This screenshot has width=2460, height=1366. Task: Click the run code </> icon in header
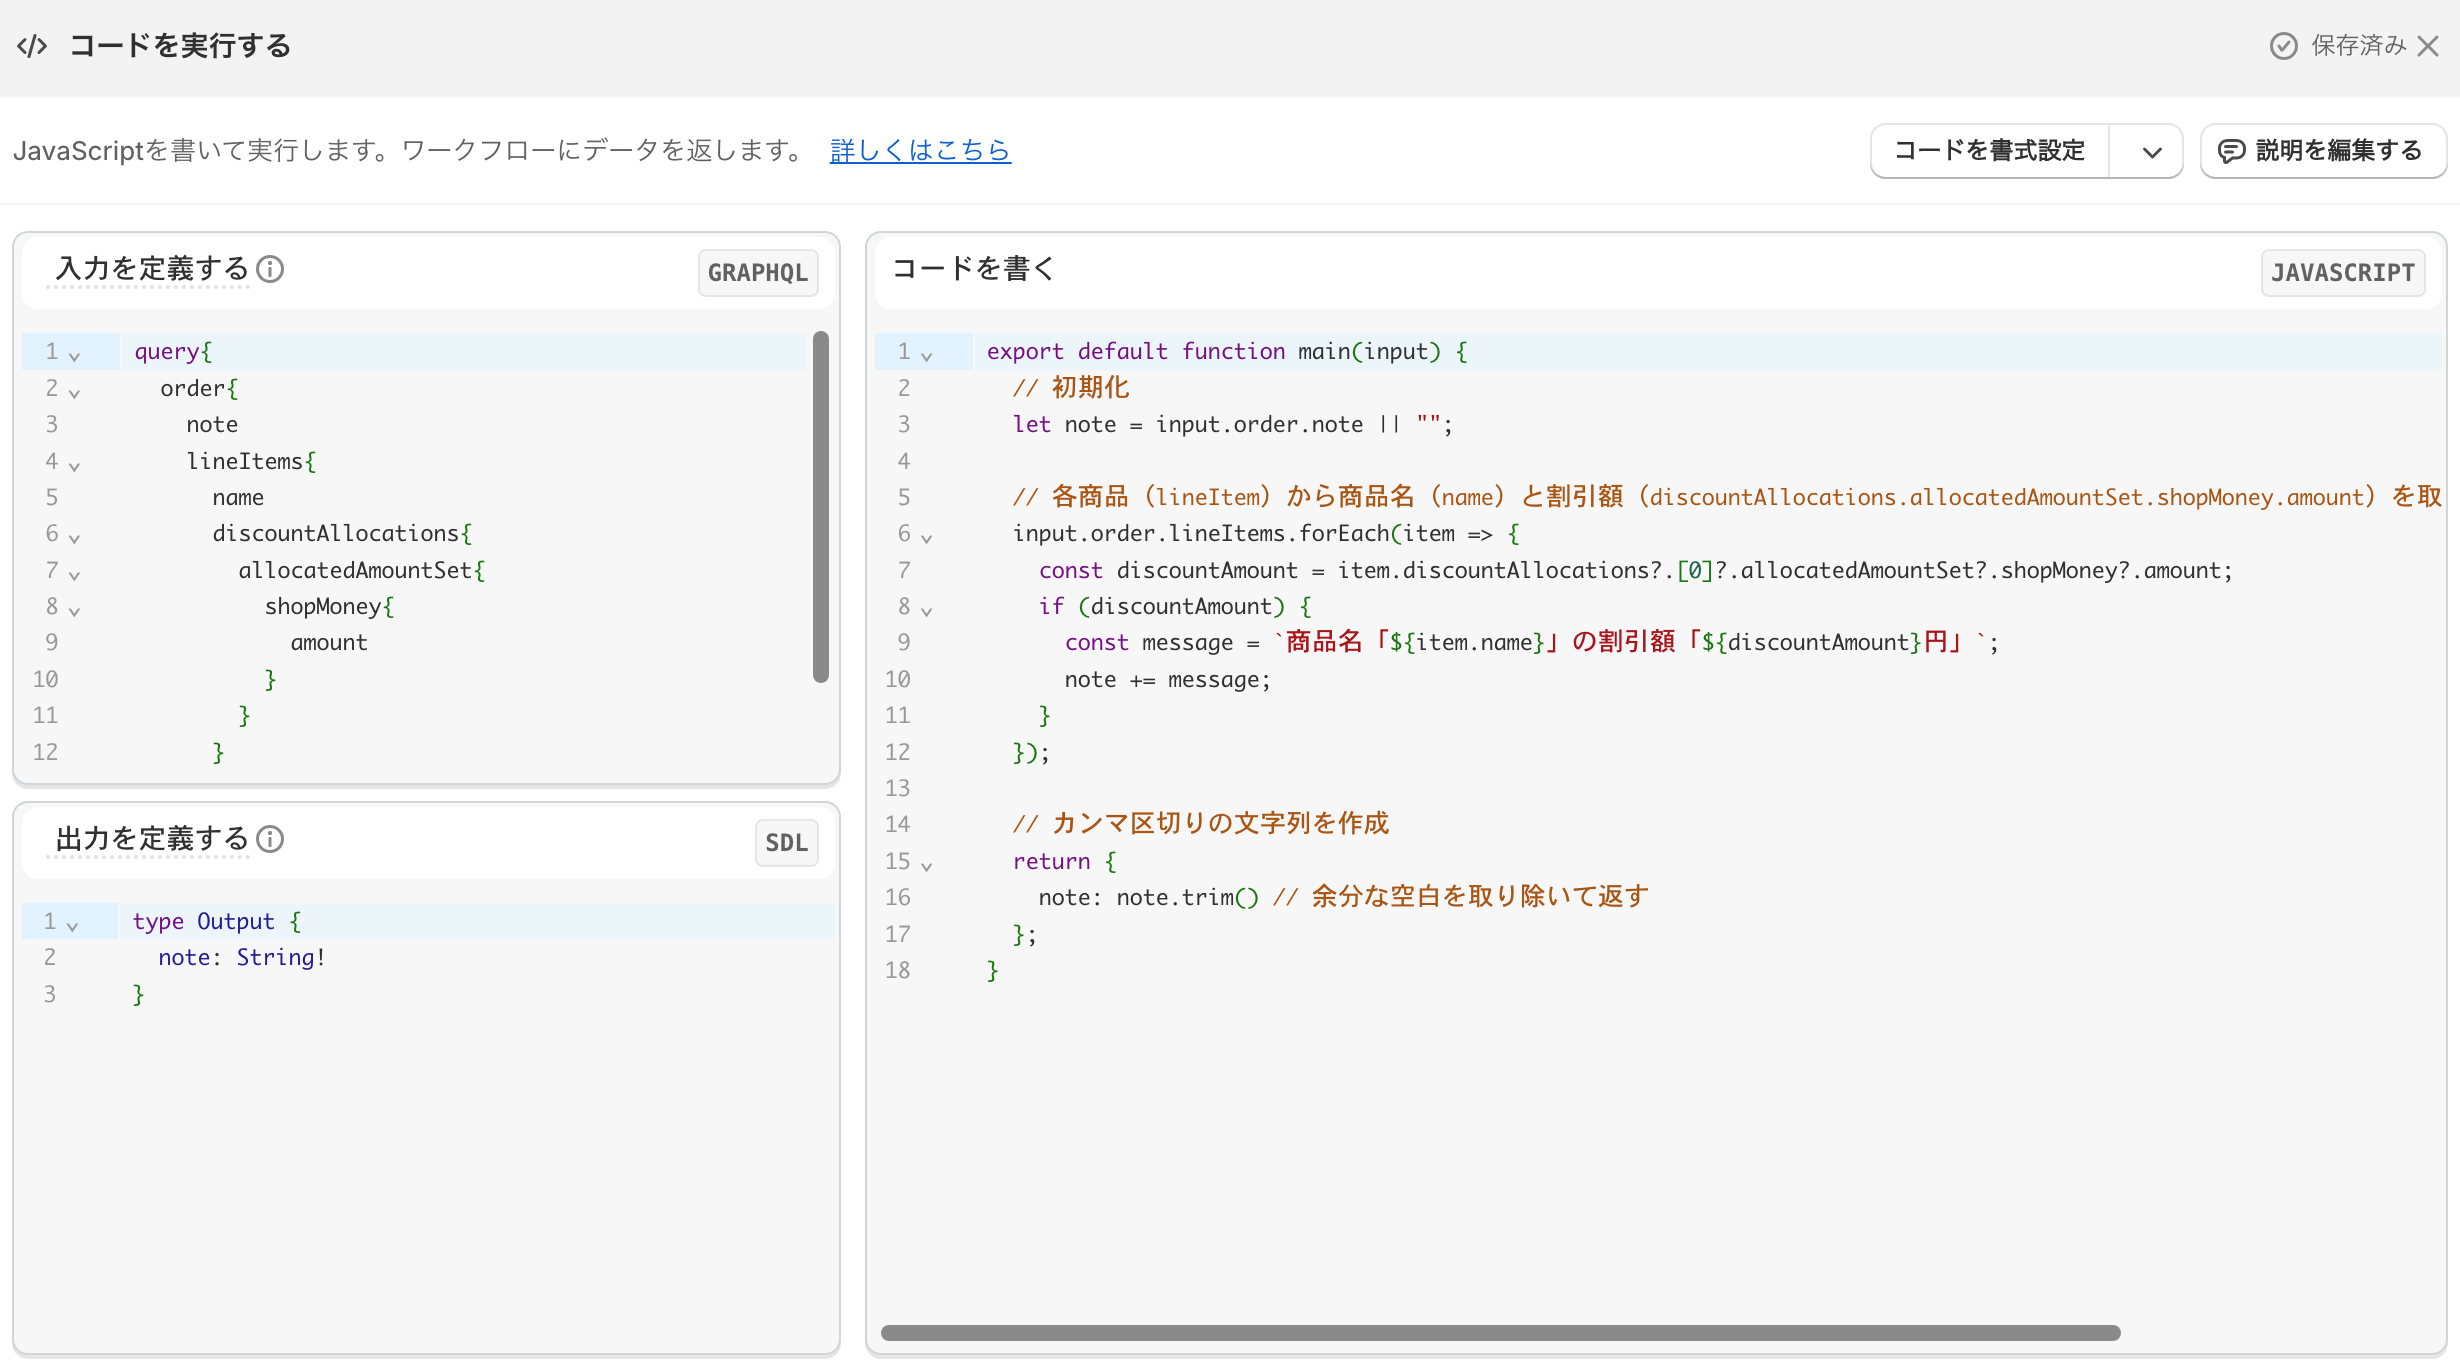32,46
